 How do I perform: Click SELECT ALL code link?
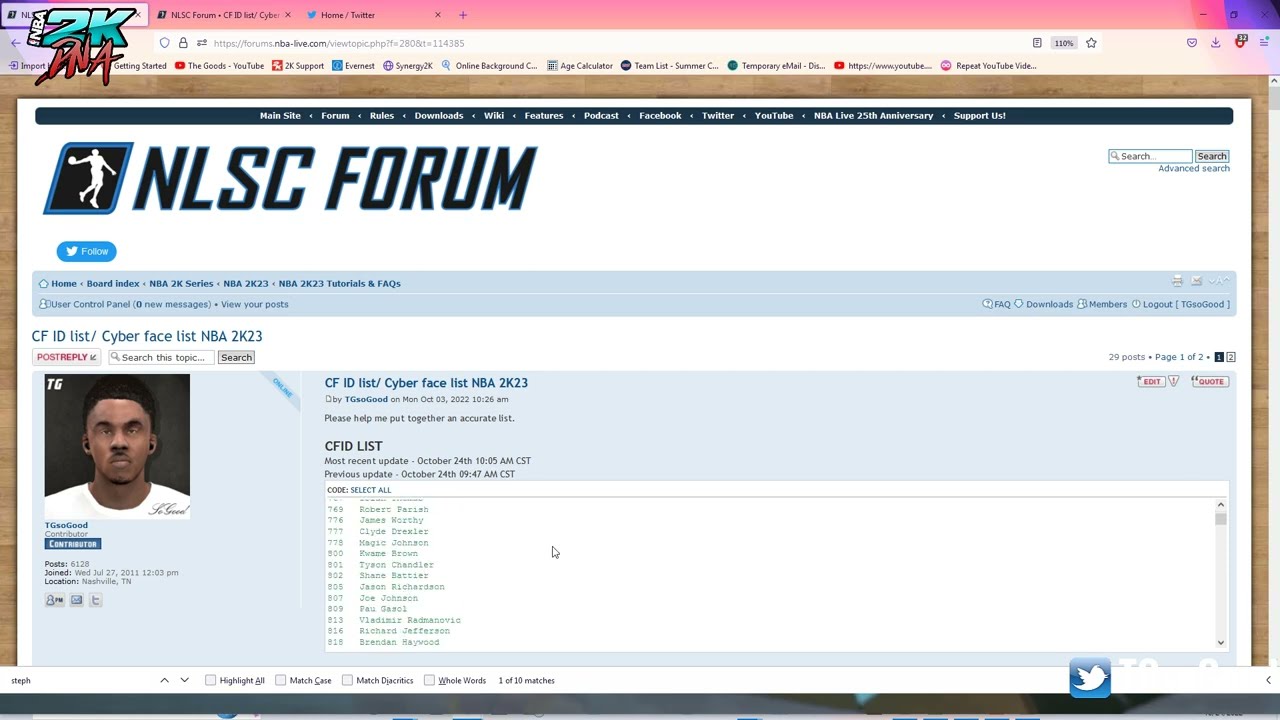click(x=371, y=490)
